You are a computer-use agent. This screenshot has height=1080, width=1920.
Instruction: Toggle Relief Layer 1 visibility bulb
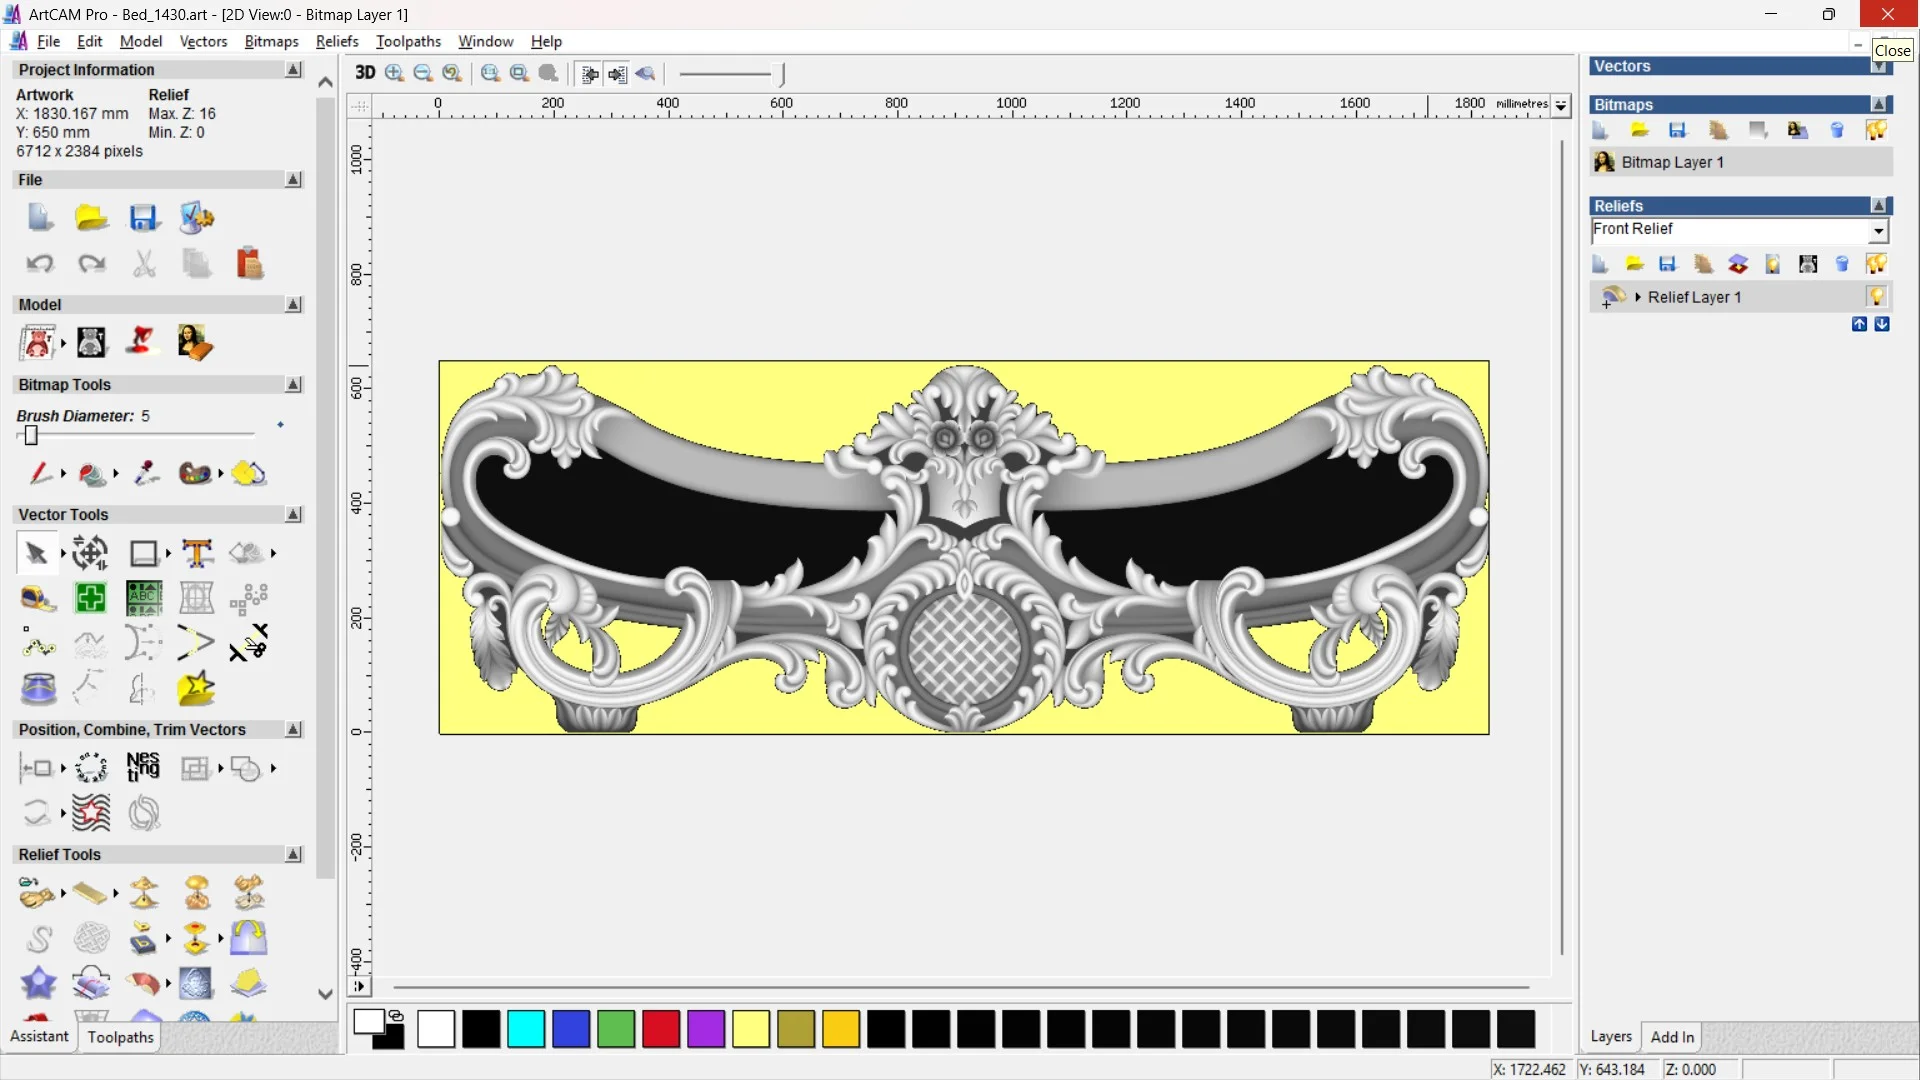tap(1875, 297)
